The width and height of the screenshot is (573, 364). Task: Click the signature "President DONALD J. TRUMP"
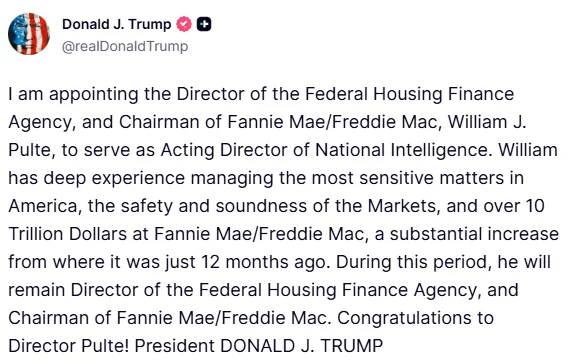tap(259, 346)
